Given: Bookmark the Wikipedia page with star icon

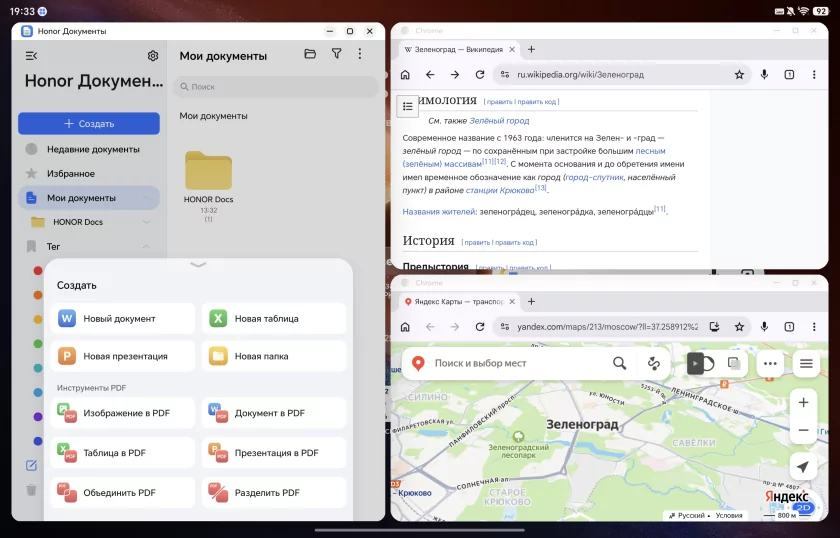Looking at the screenshot, I should click(x=739, y=74).
